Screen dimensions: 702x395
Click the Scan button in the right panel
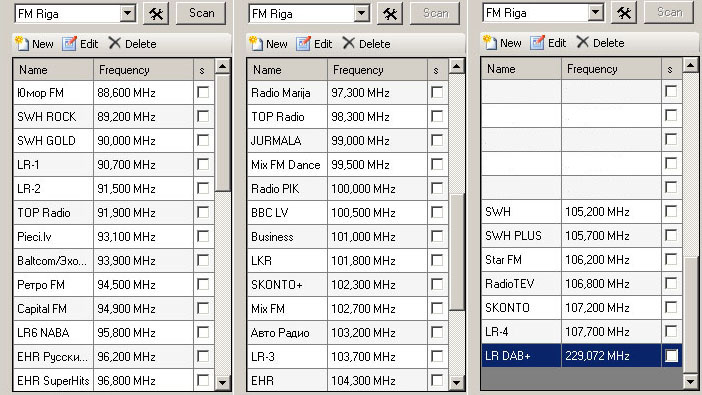(669, 13)
